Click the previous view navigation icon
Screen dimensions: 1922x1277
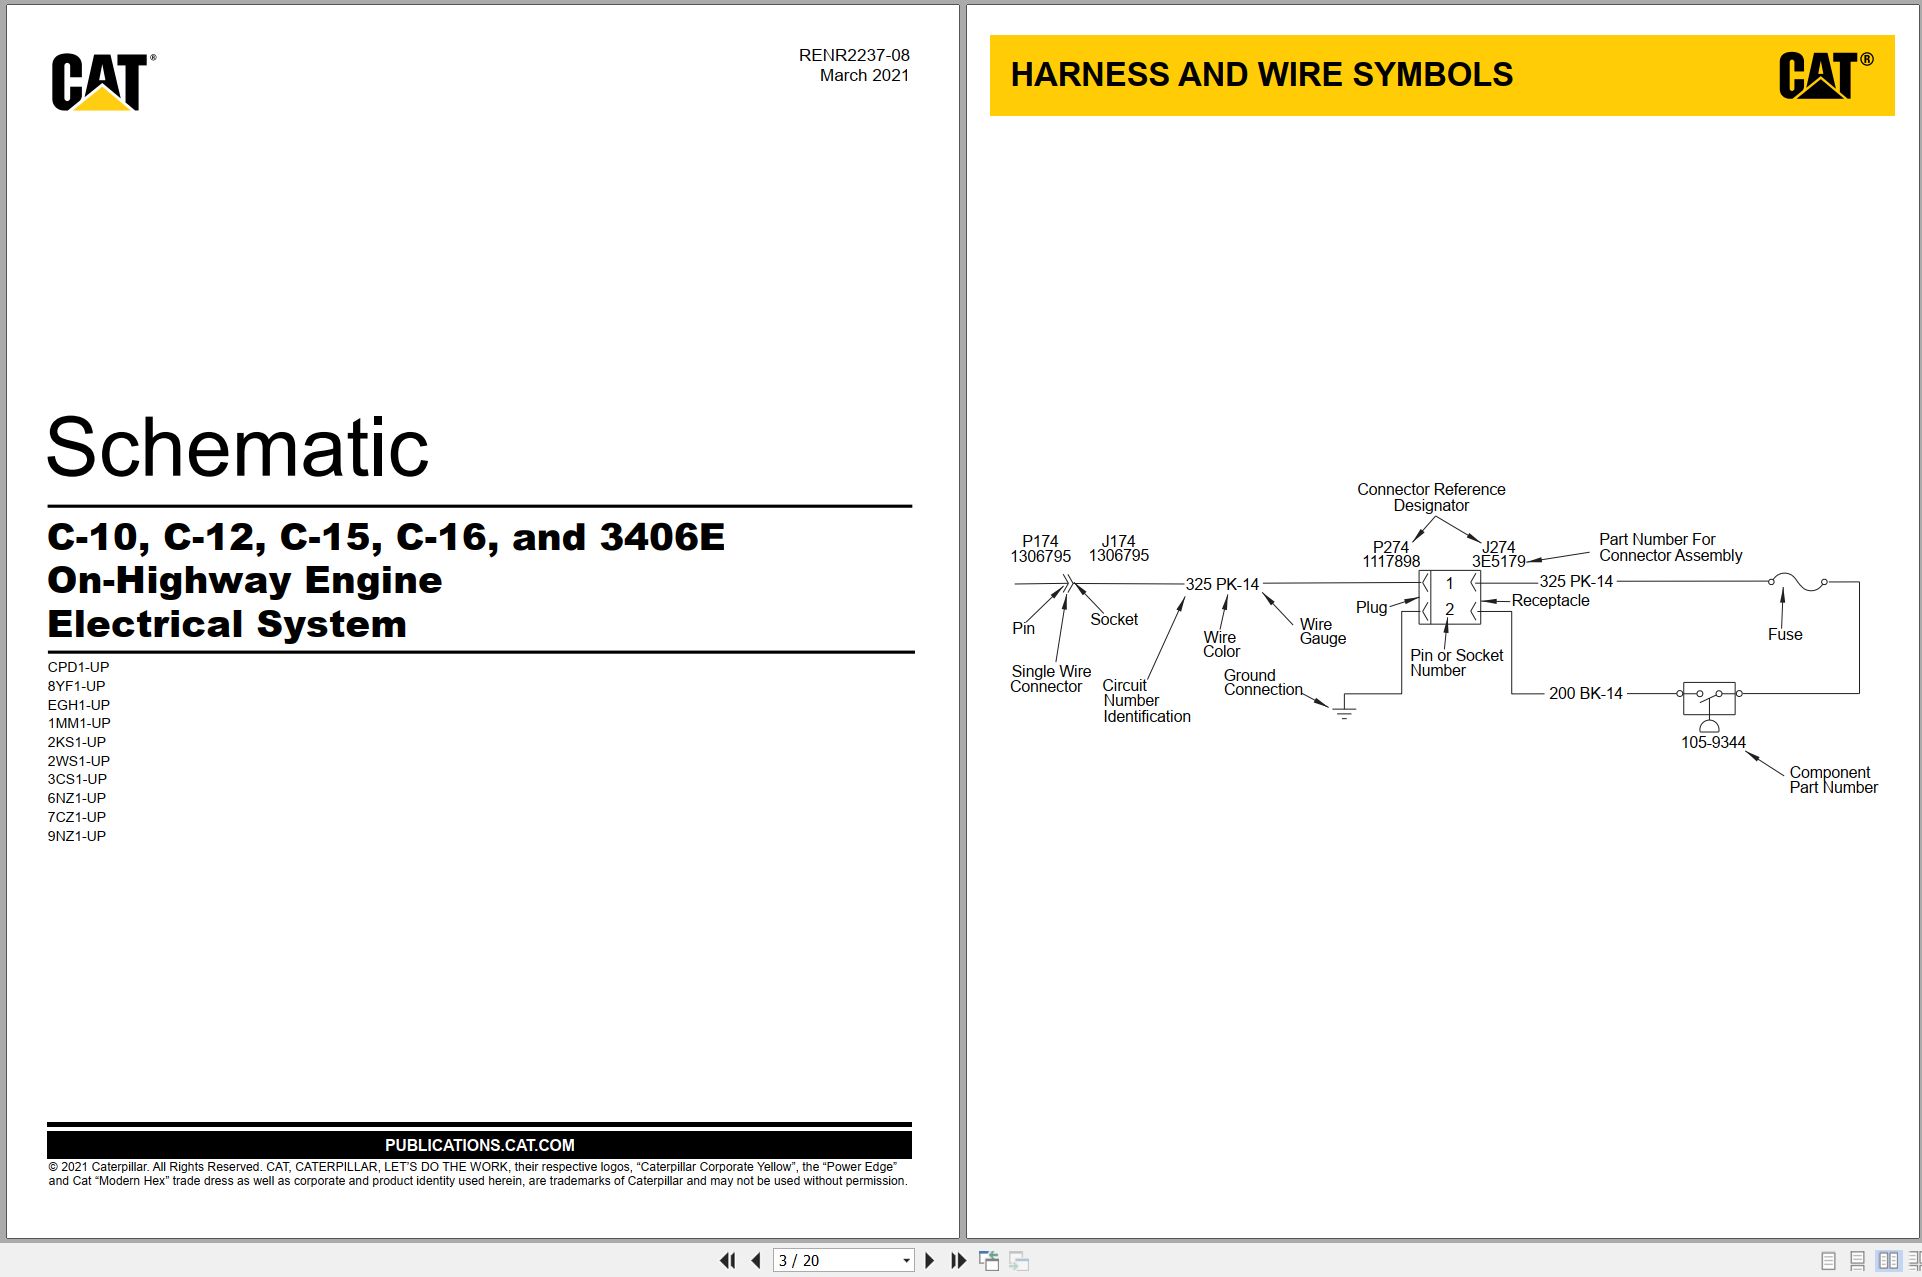[x=989, y=1261]
